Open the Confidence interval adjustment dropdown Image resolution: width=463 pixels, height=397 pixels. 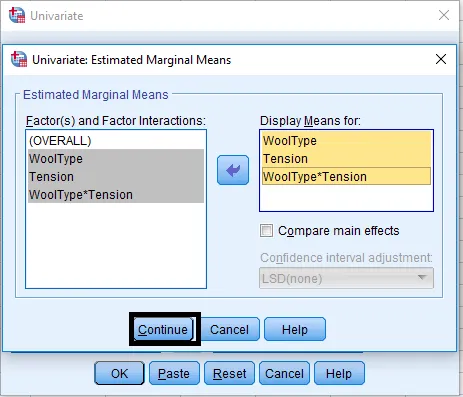346,278
